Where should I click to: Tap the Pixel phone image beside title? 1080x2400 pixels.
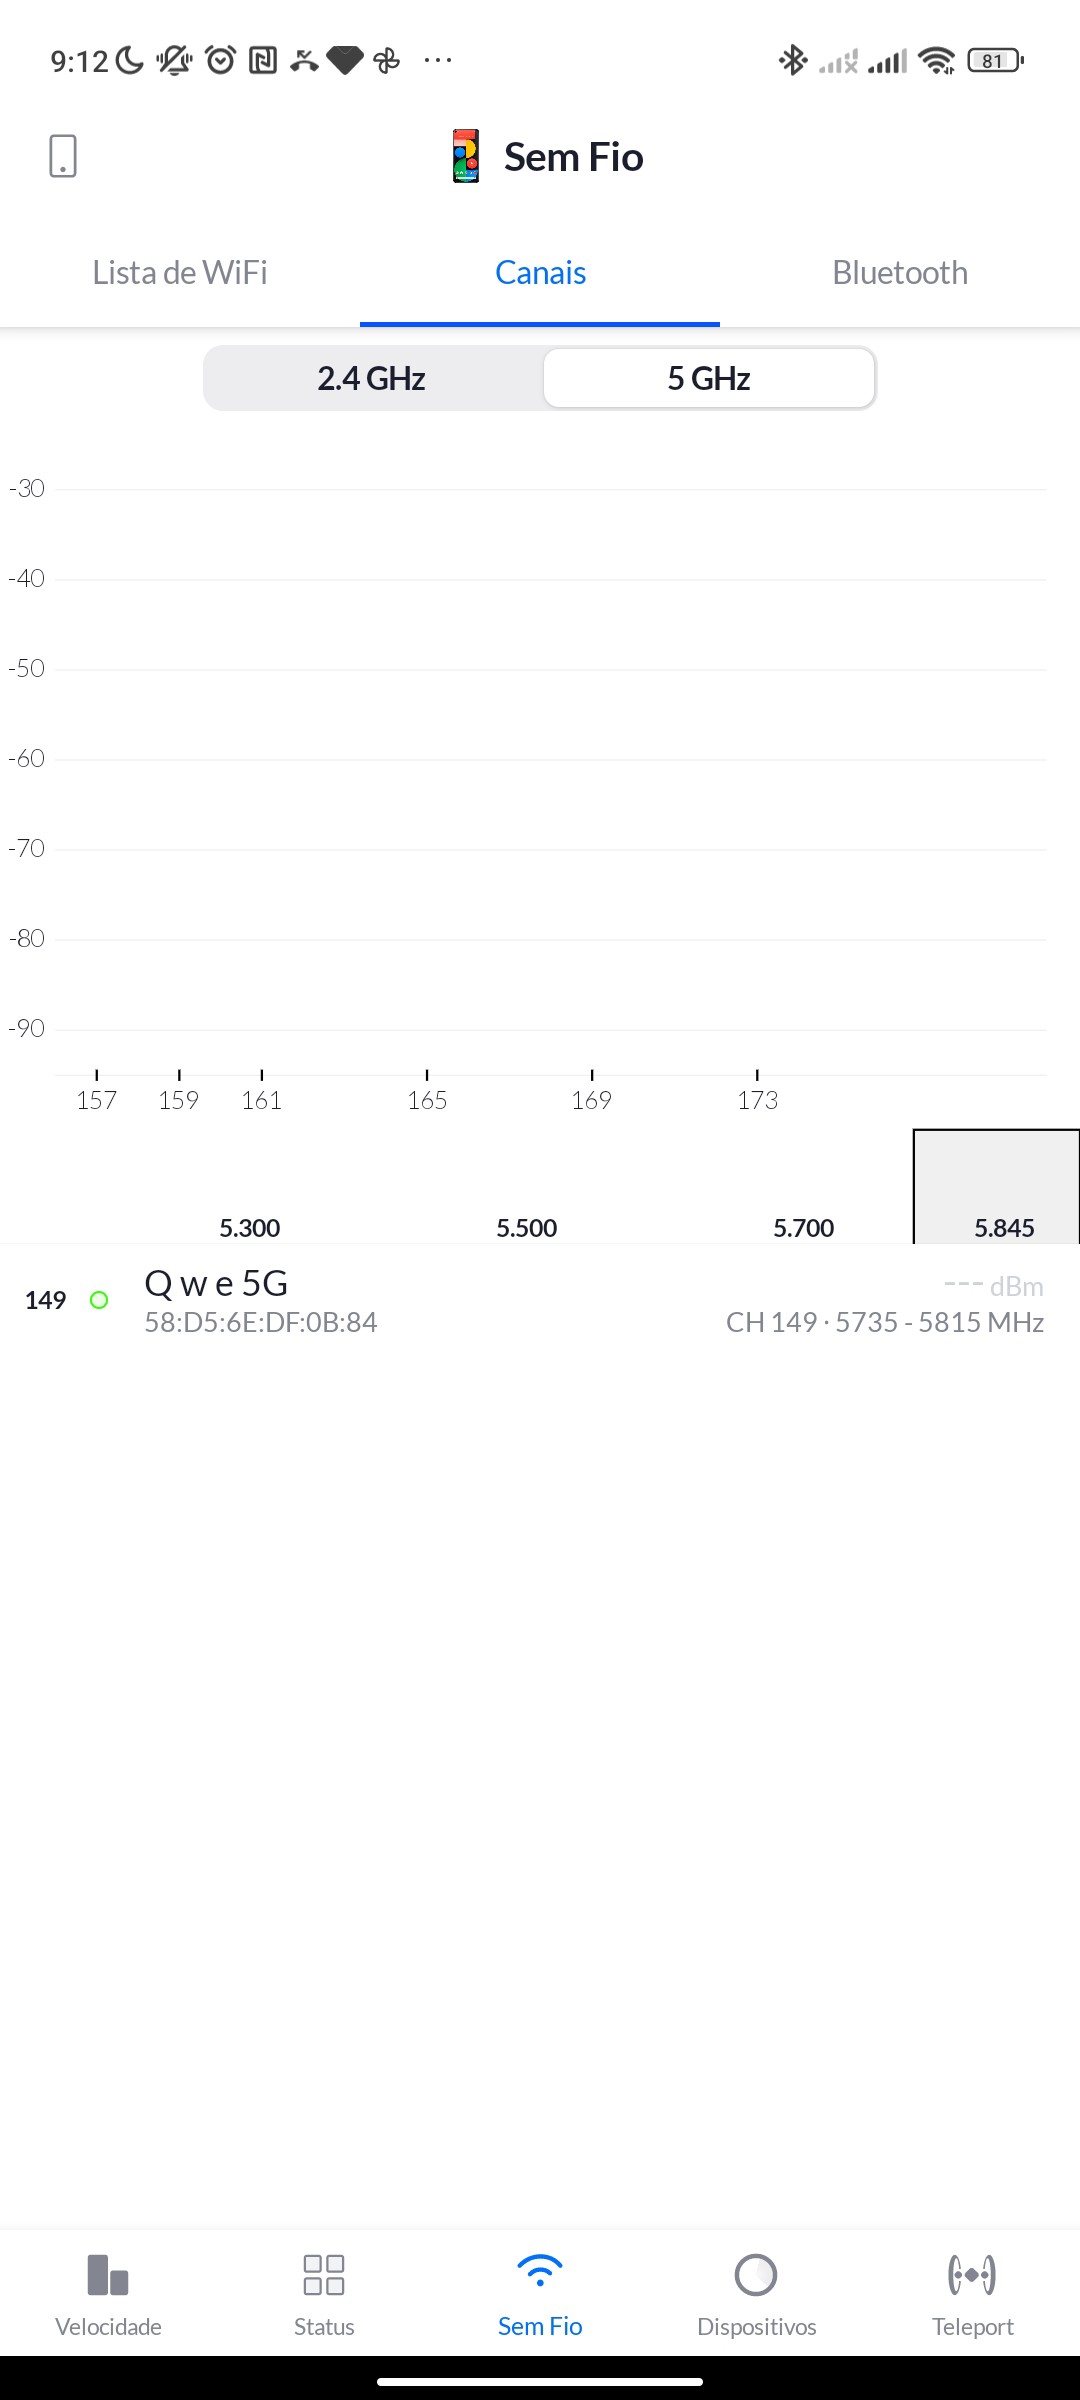(466, 157)
